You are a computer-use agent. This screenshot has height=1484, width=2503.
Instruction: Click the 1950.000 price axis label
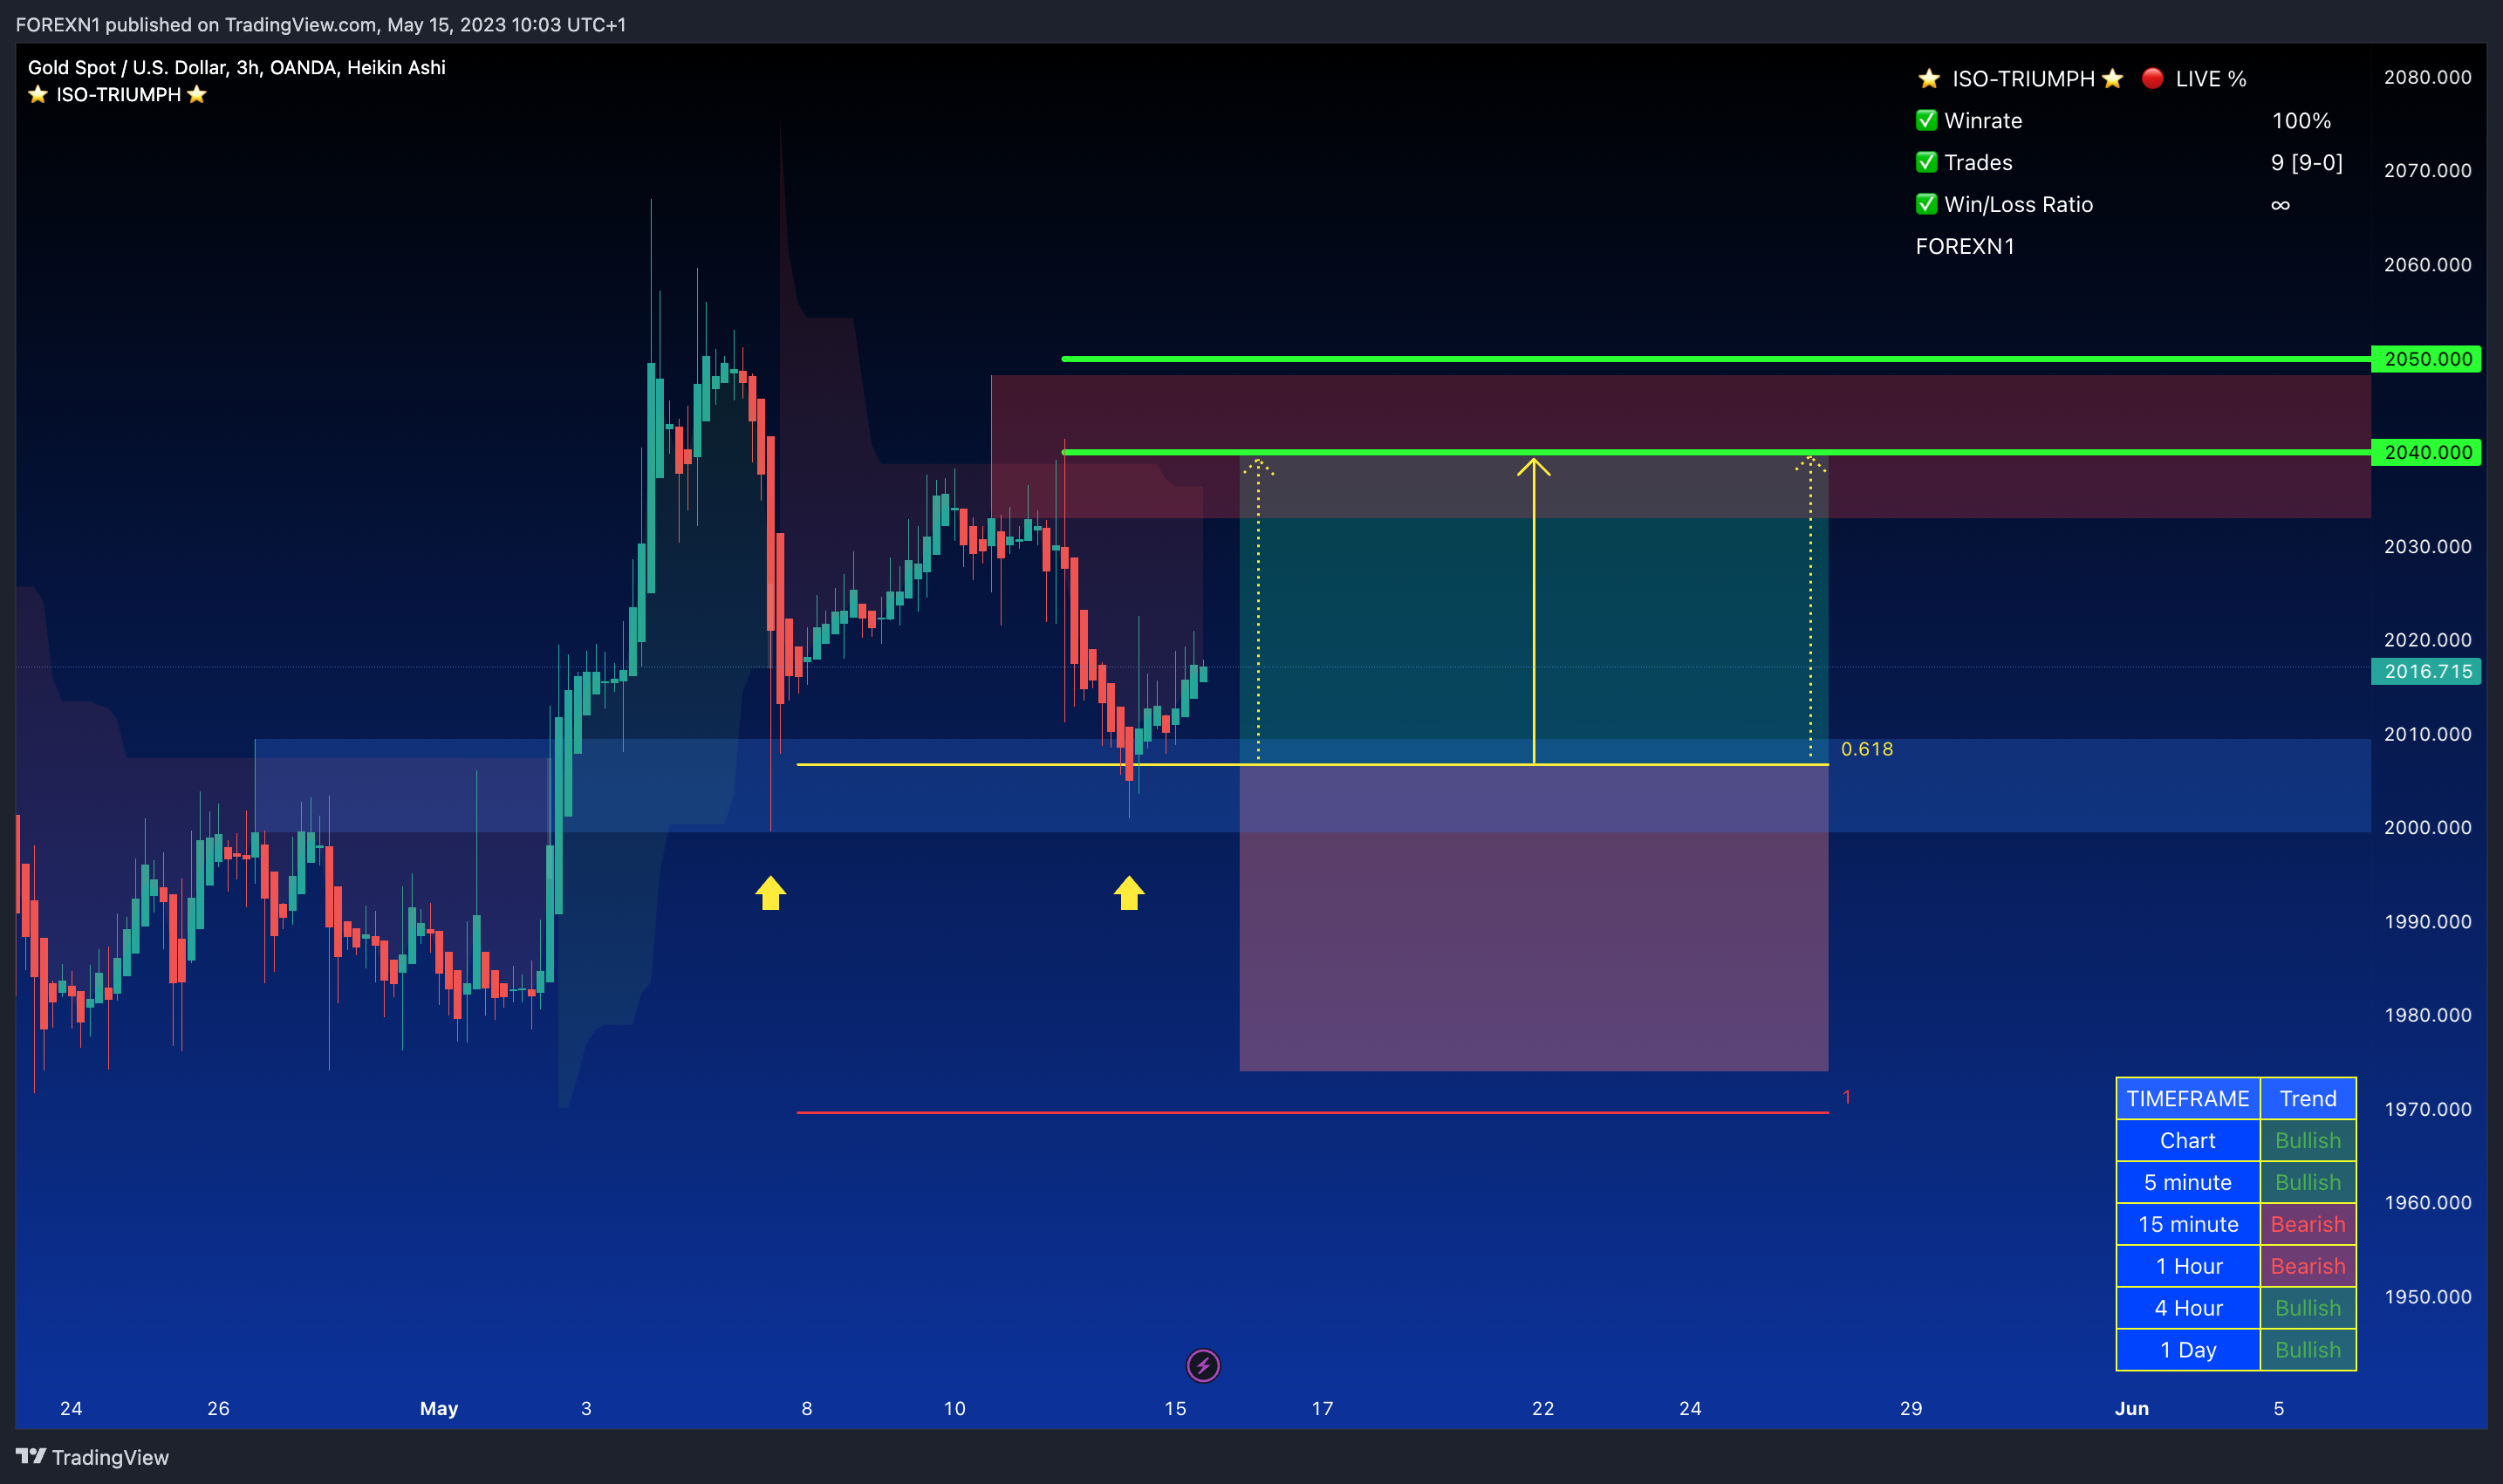(2427, 1296)
